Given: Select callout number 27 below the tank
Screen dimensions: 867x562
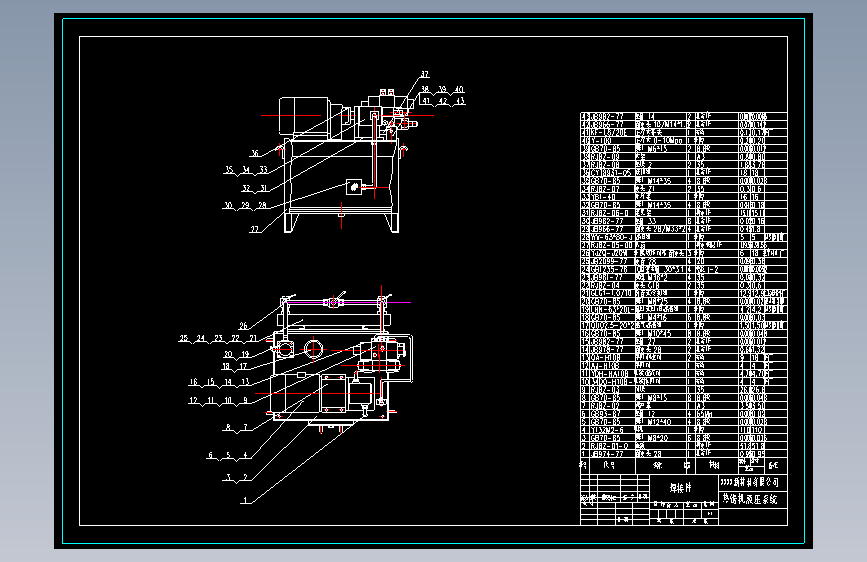Looking at the screenshot, I should coord(254,229).
